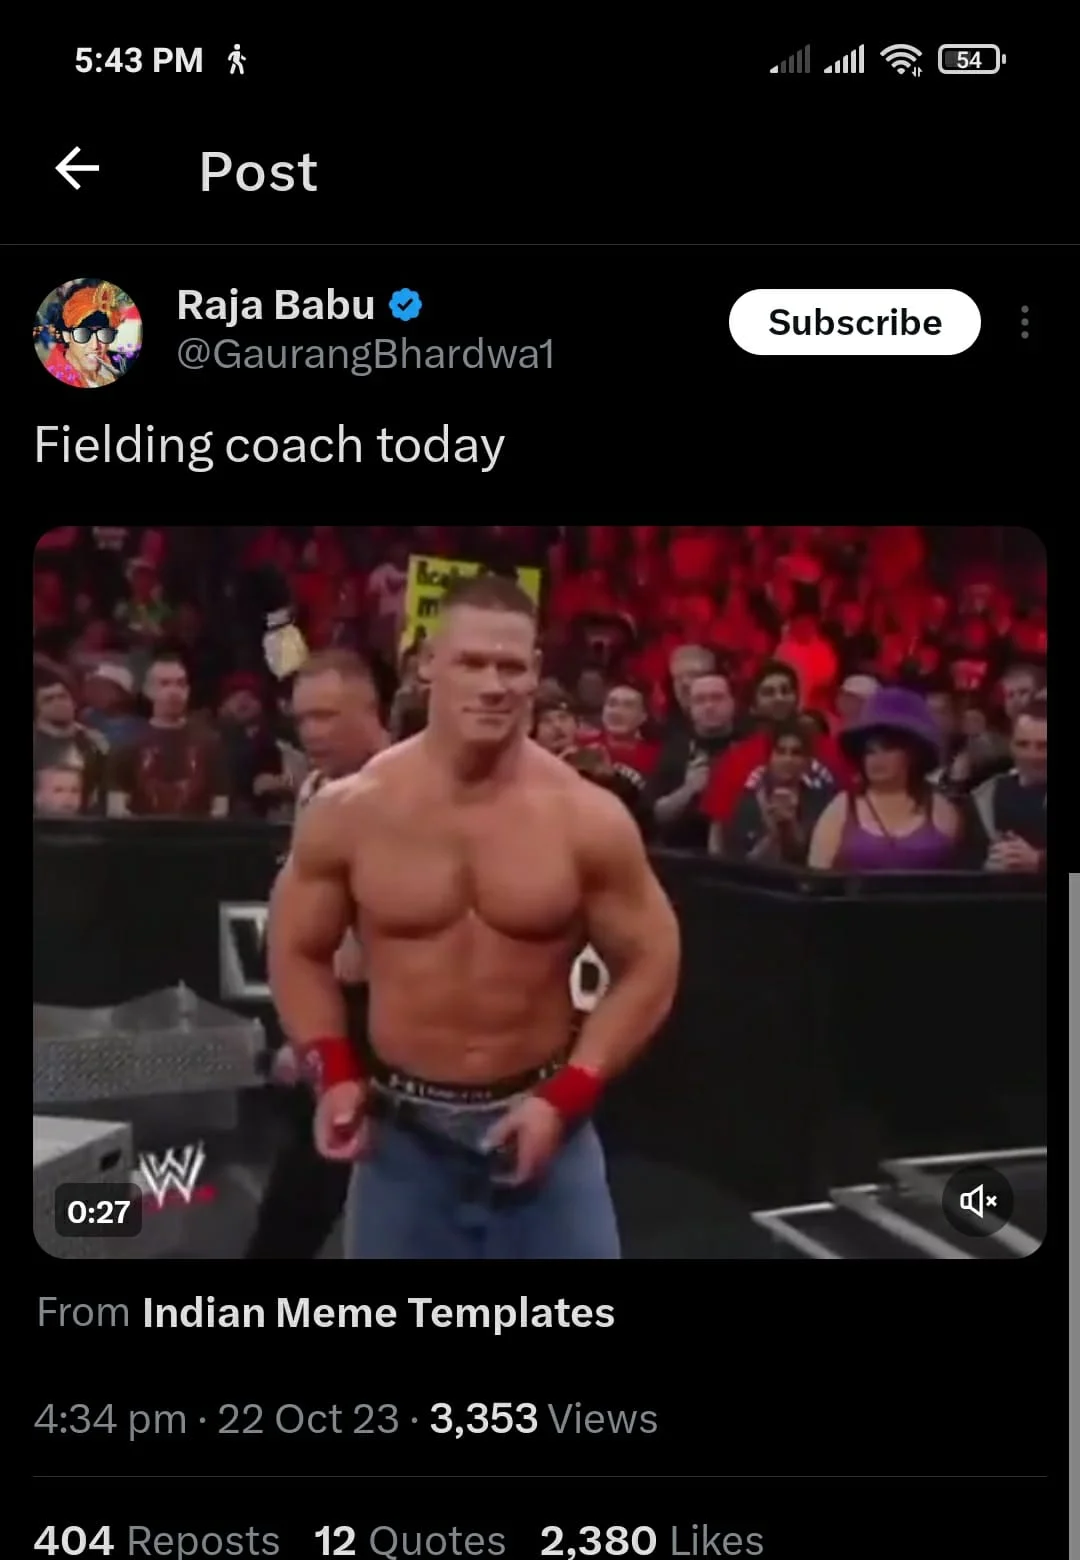Tap the battery indicator showing 54
This screenshot has width=1080, height=1560.
971,60
